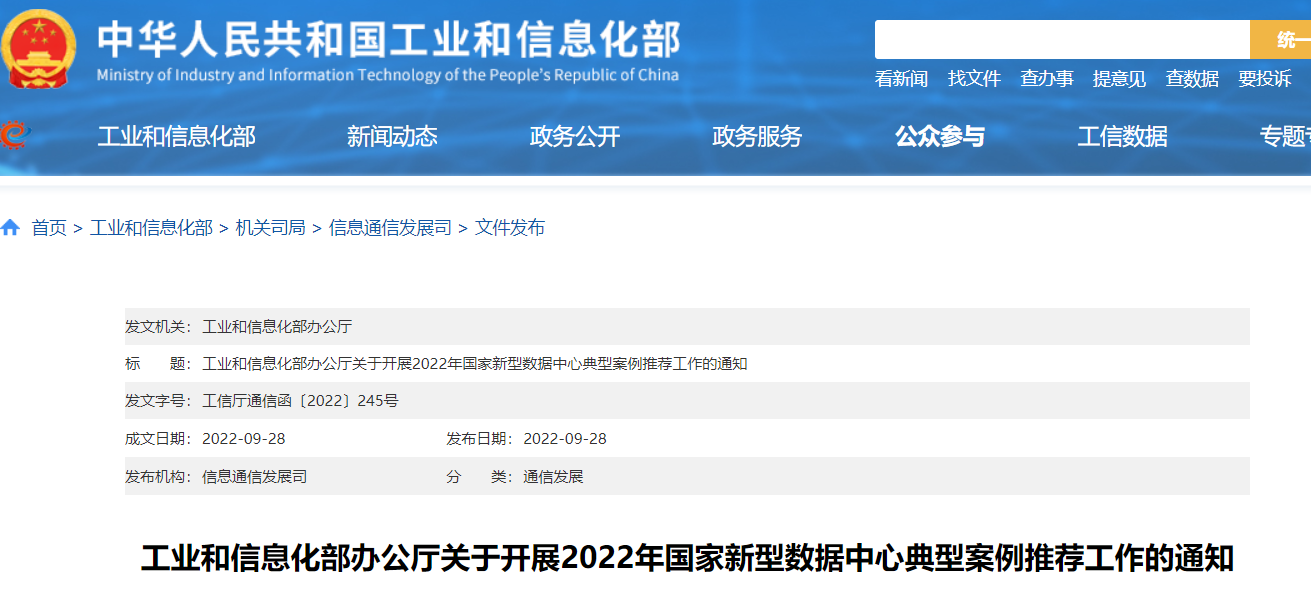Screen dimensions: 1311x599
Task: Click the red gear icon beside navigation
Action: 14,135
